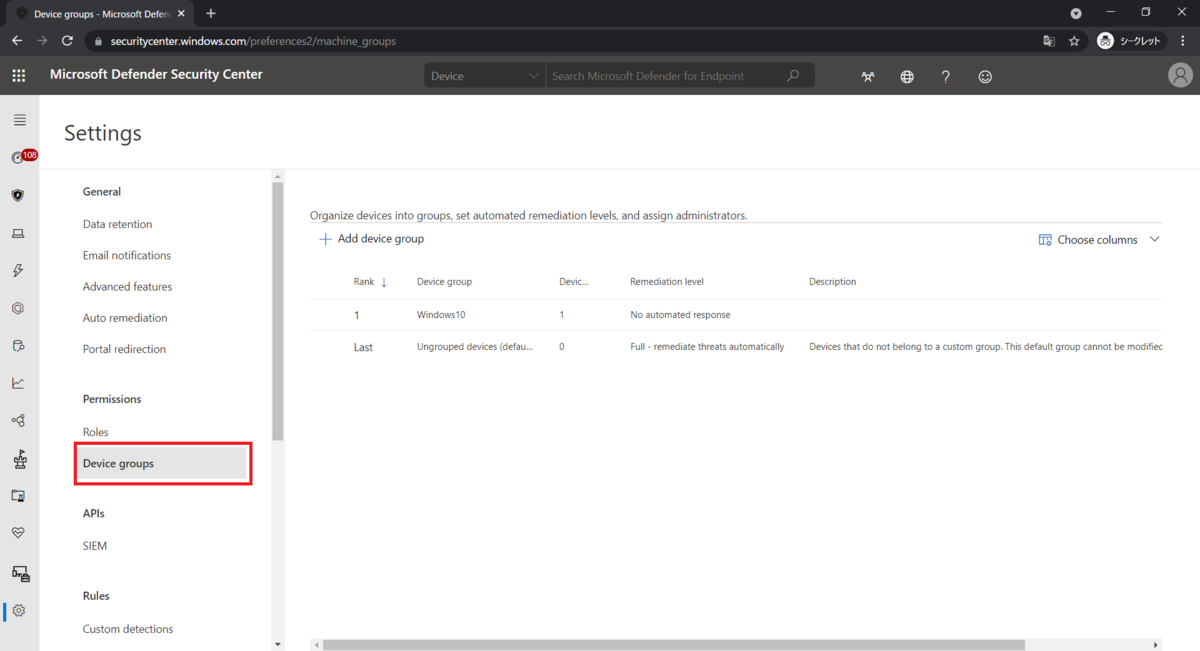Open the Service health heart icon
Screen dimensions: 1200x651
(18, 533)
